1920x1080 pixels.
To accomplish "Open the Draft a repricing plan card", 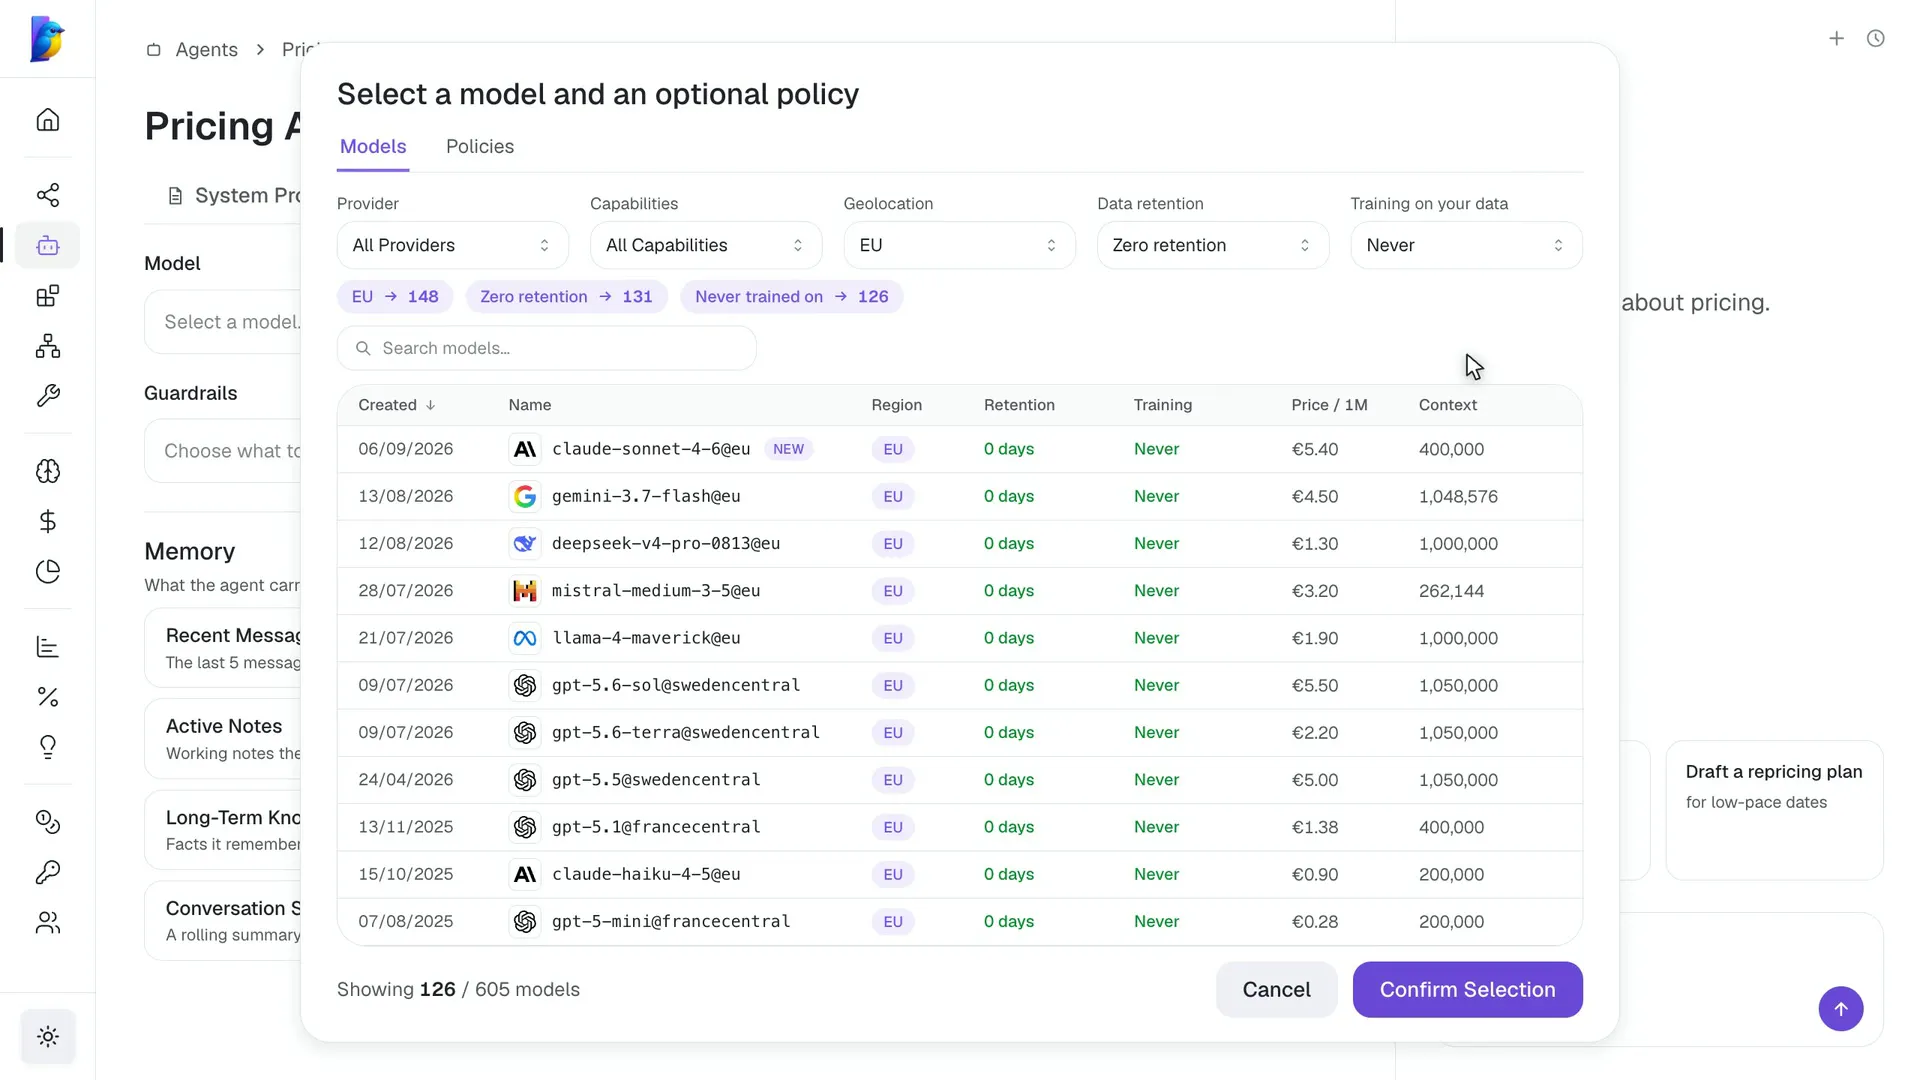I will click(1774, 811).
